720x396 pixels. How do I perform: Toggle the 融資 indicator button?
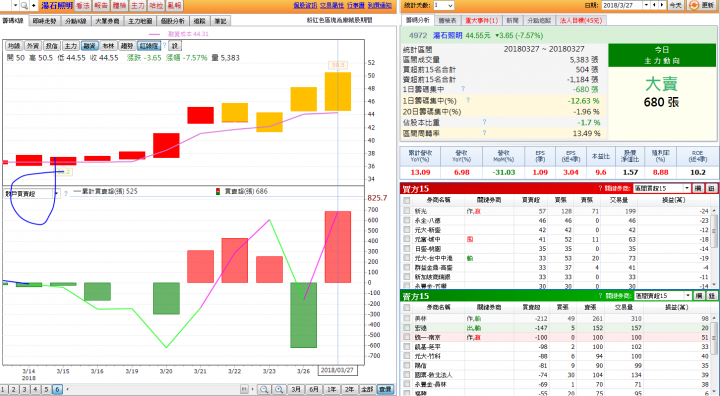(90, 46)
